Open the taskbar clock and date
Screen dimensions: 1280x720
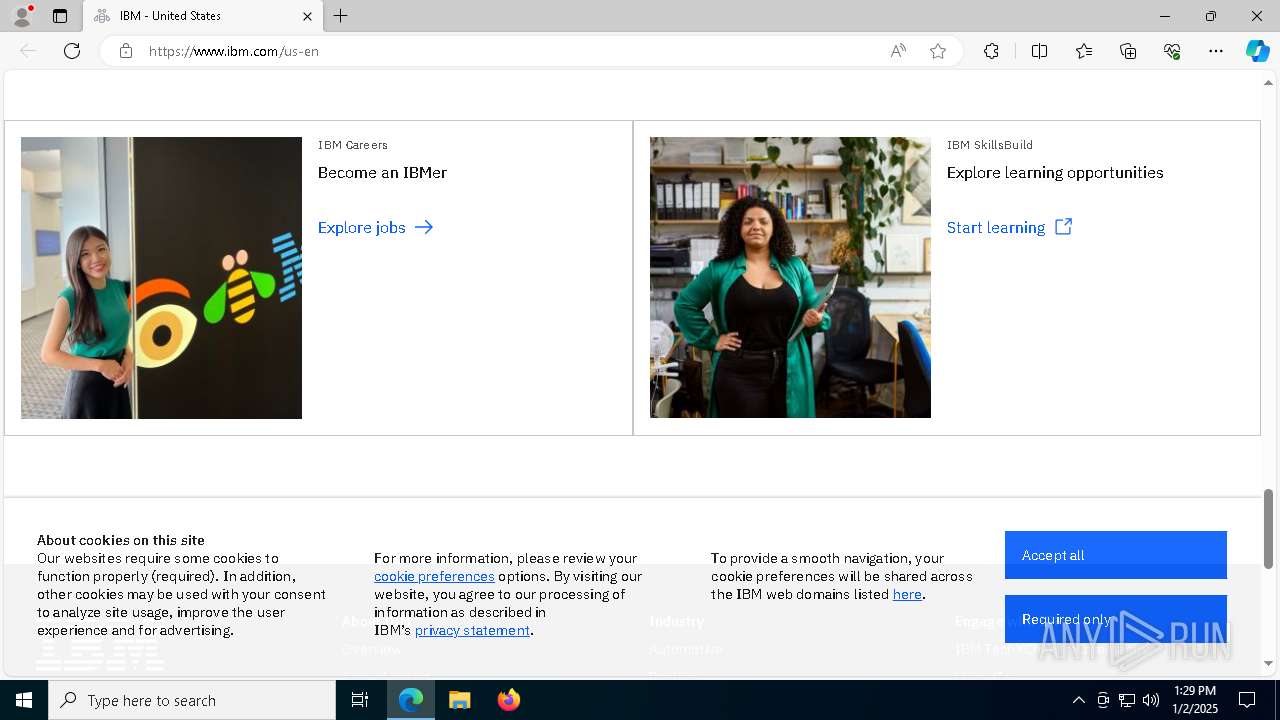1196,700
